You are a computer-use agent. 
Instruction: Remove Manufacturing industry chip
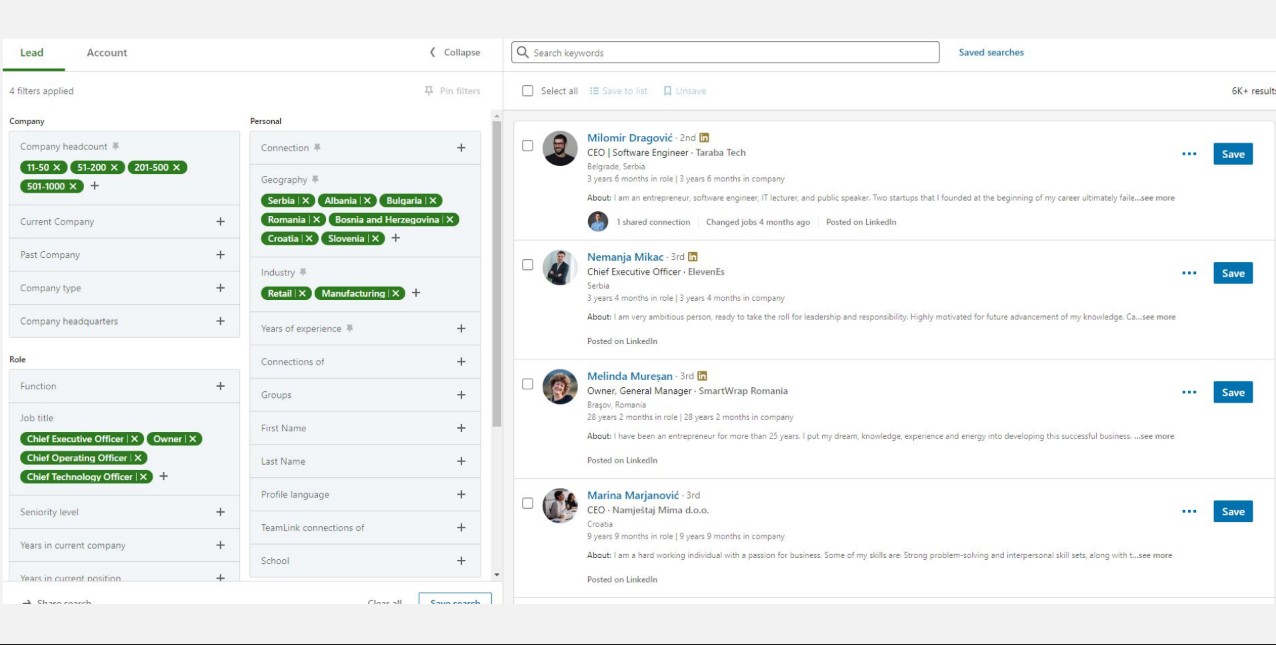396,294
